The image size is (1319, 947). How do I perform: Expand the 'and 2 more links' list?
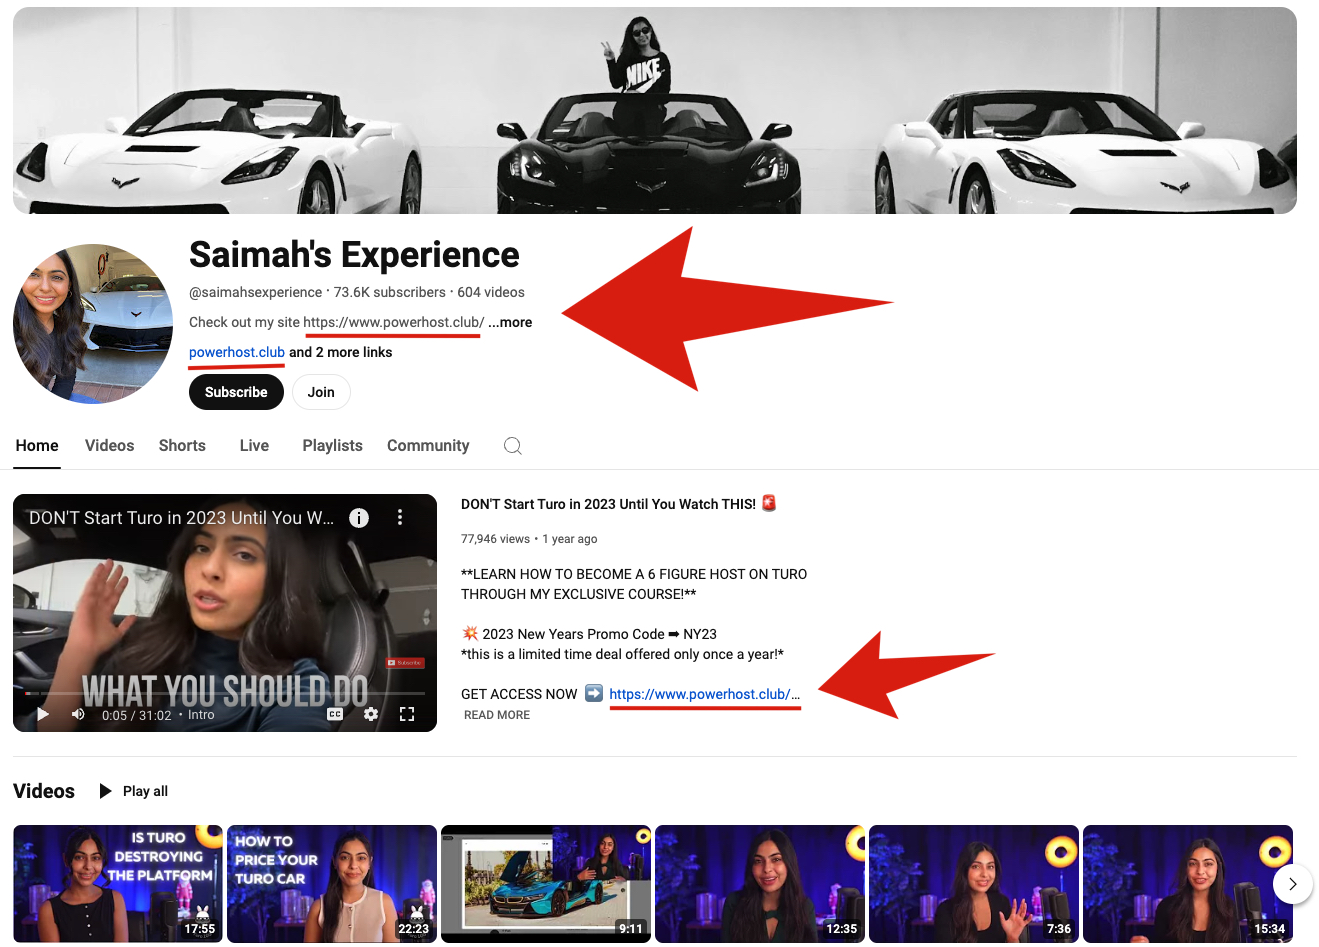tap(341, 352)
